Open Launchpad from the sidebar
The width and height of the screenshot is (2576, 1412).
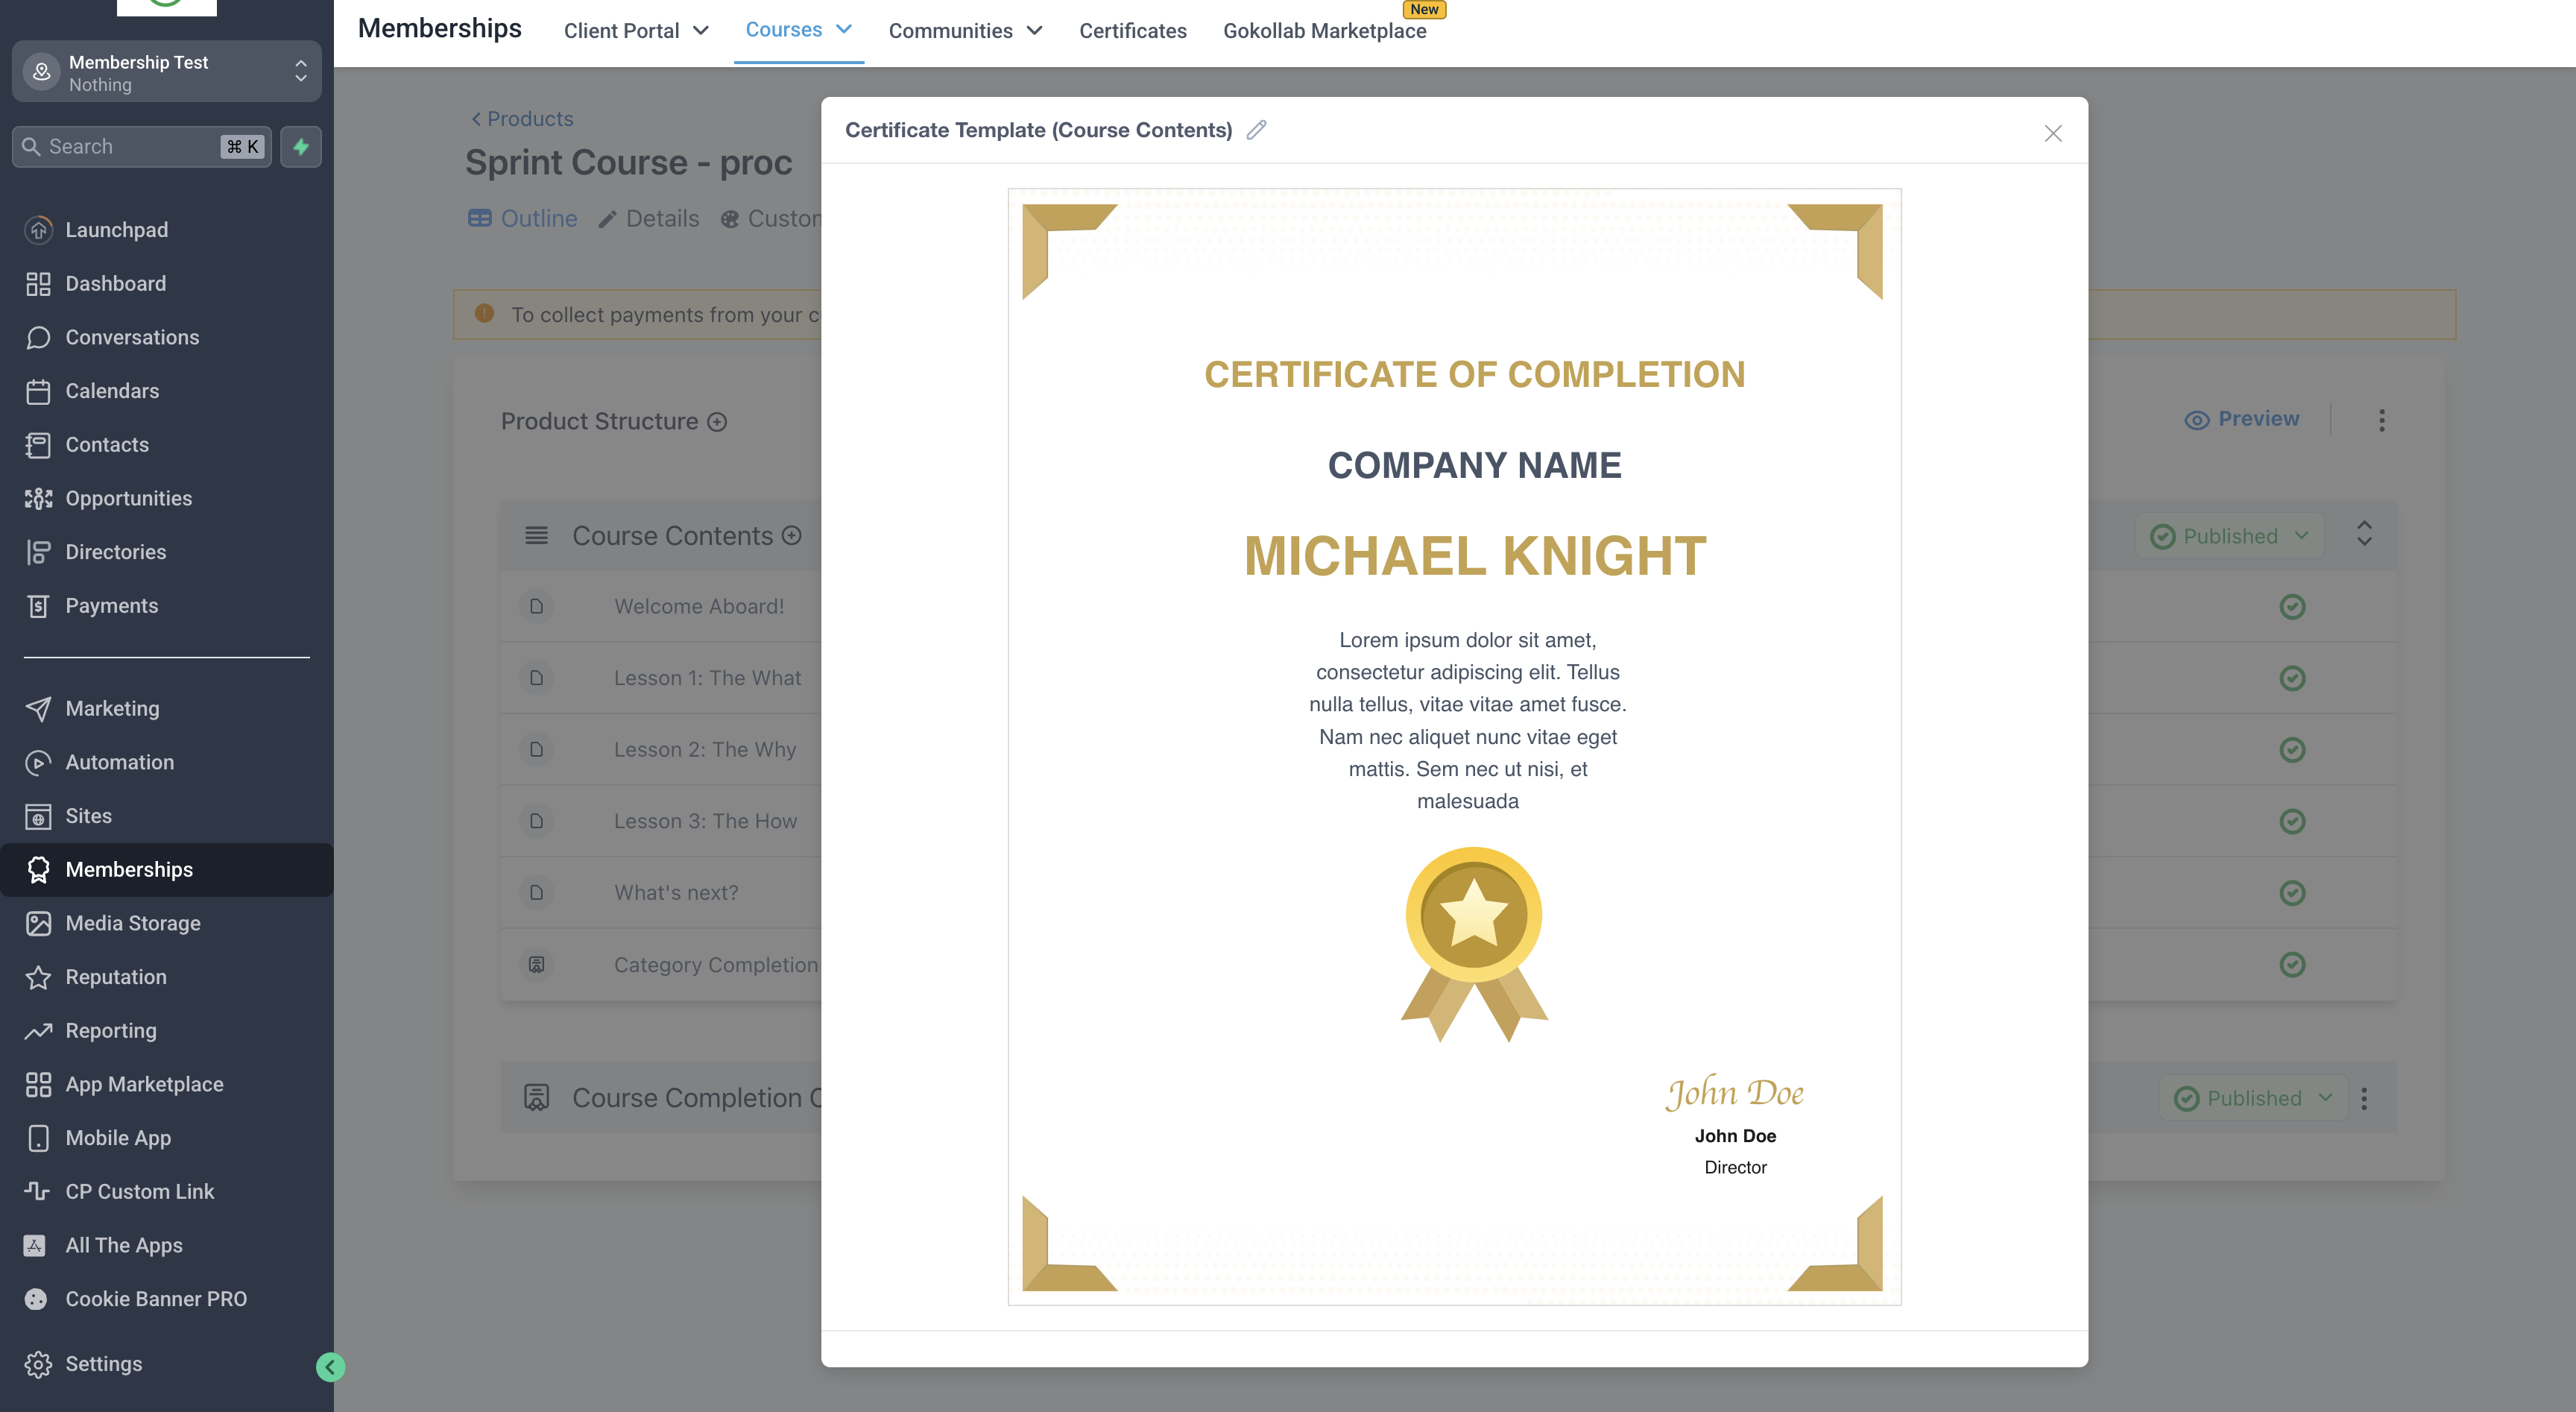point(116,230)
